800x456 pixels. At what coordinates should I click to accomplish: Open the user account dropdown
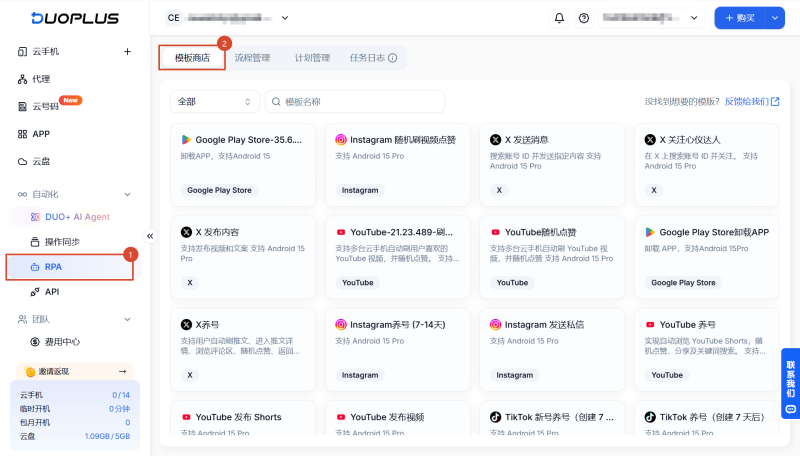coord(651,18)
